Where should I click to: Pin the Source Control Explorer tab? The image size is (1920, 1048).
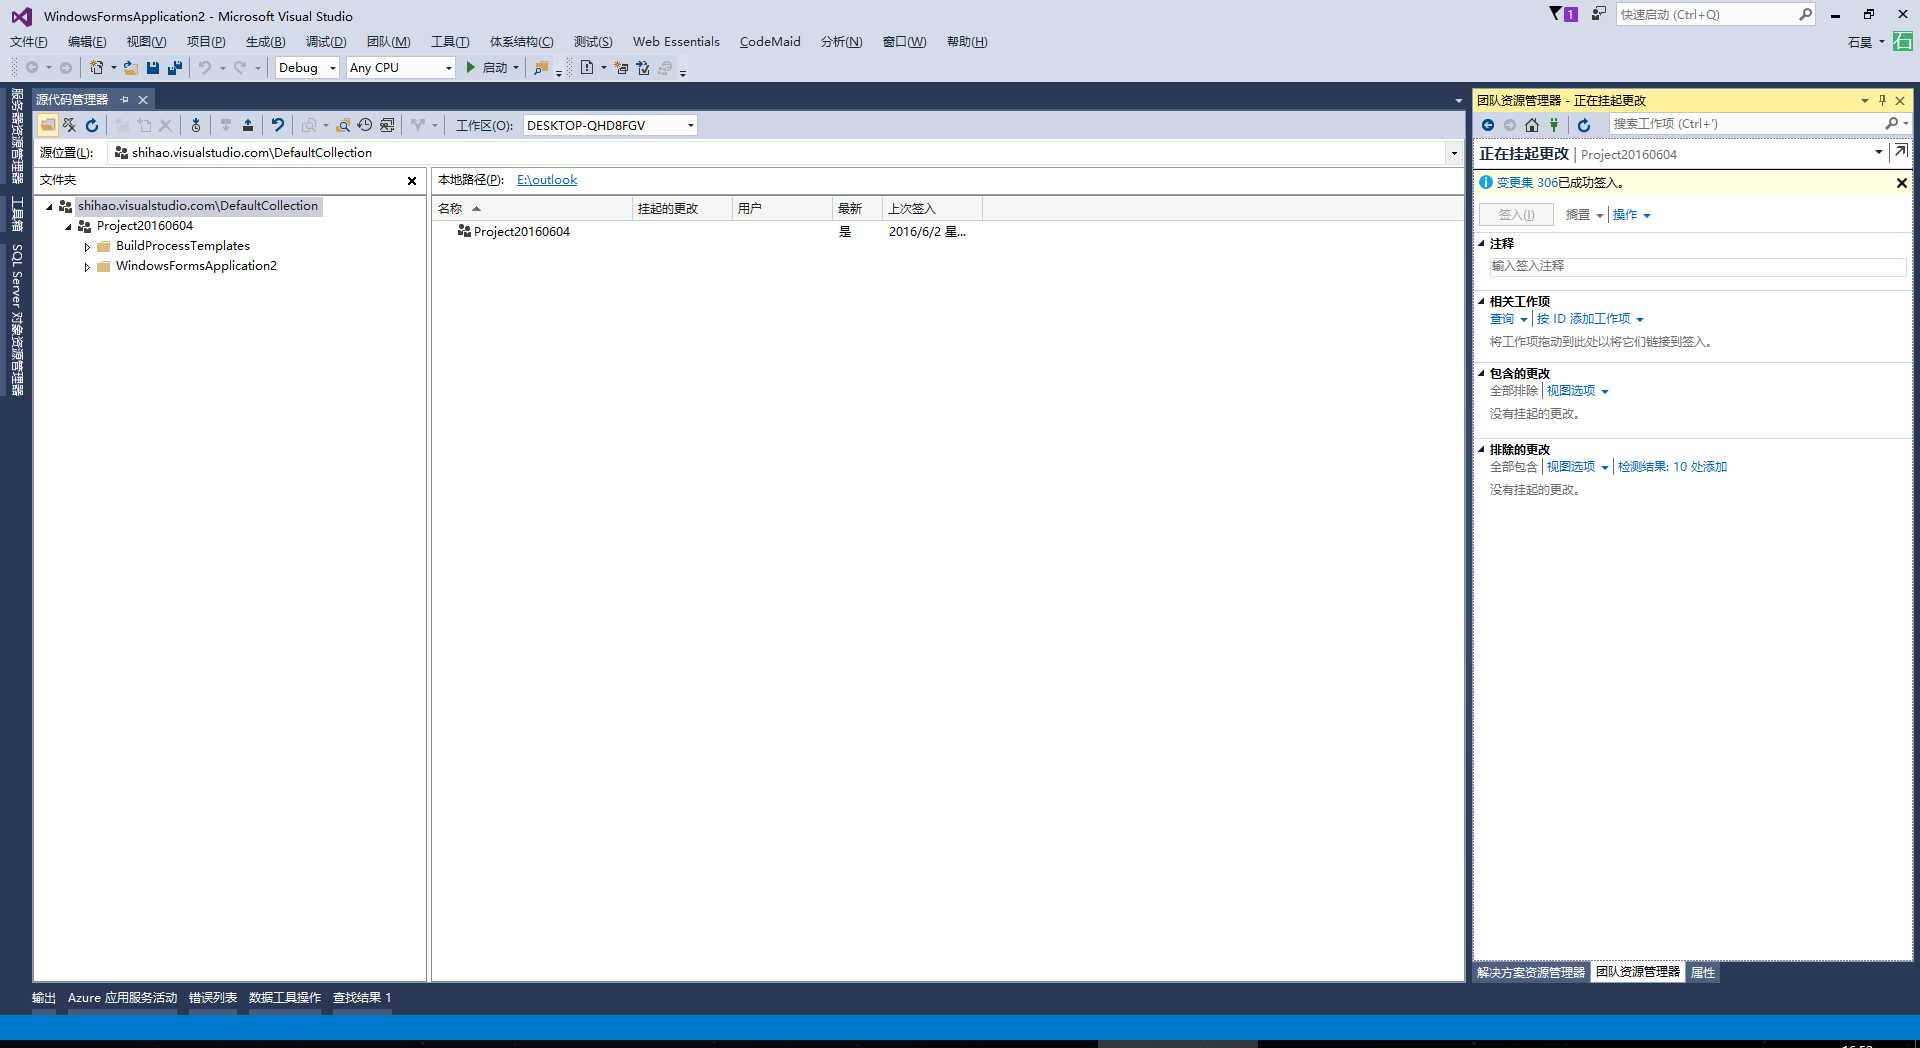(125, 99)
